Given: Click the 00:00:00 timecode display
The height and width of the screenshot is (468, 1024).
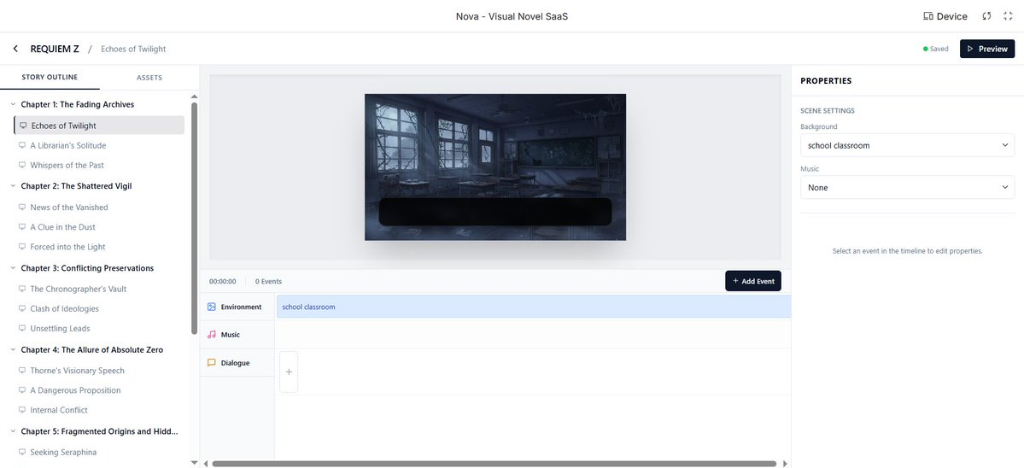Looking at the screenshot, I should (x=223, y=281).
